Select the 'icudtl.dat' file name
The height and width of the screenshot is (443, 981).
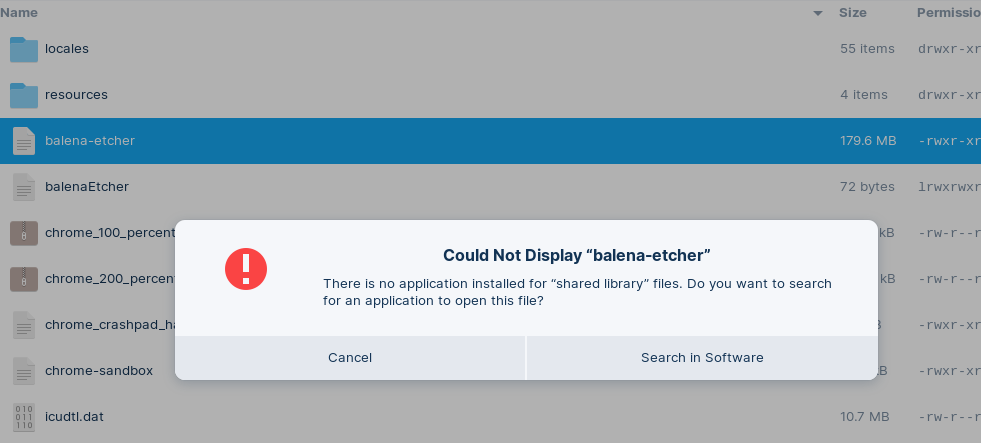[x=74, y=417]
